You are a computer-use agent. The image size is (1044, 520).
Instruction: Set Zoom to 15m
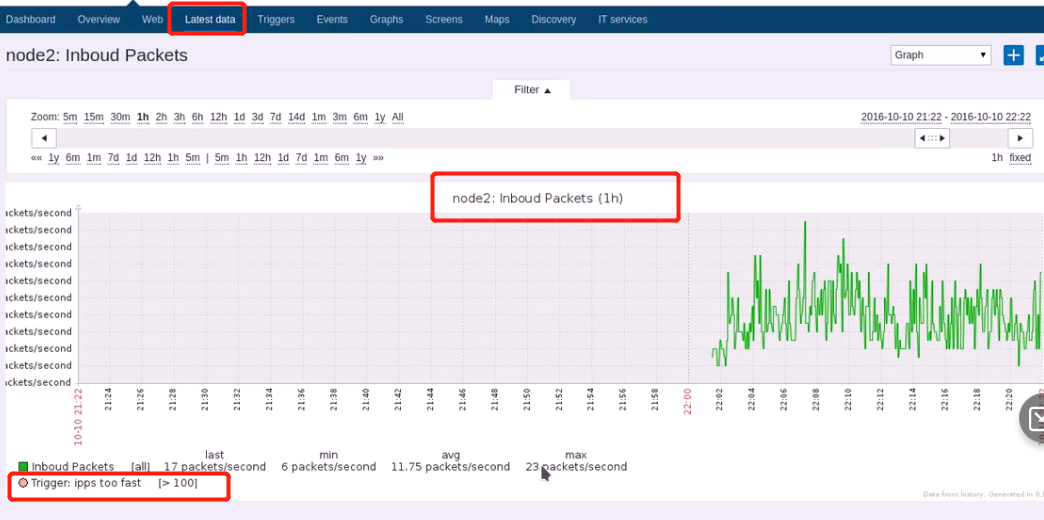[x=94, y=117]
